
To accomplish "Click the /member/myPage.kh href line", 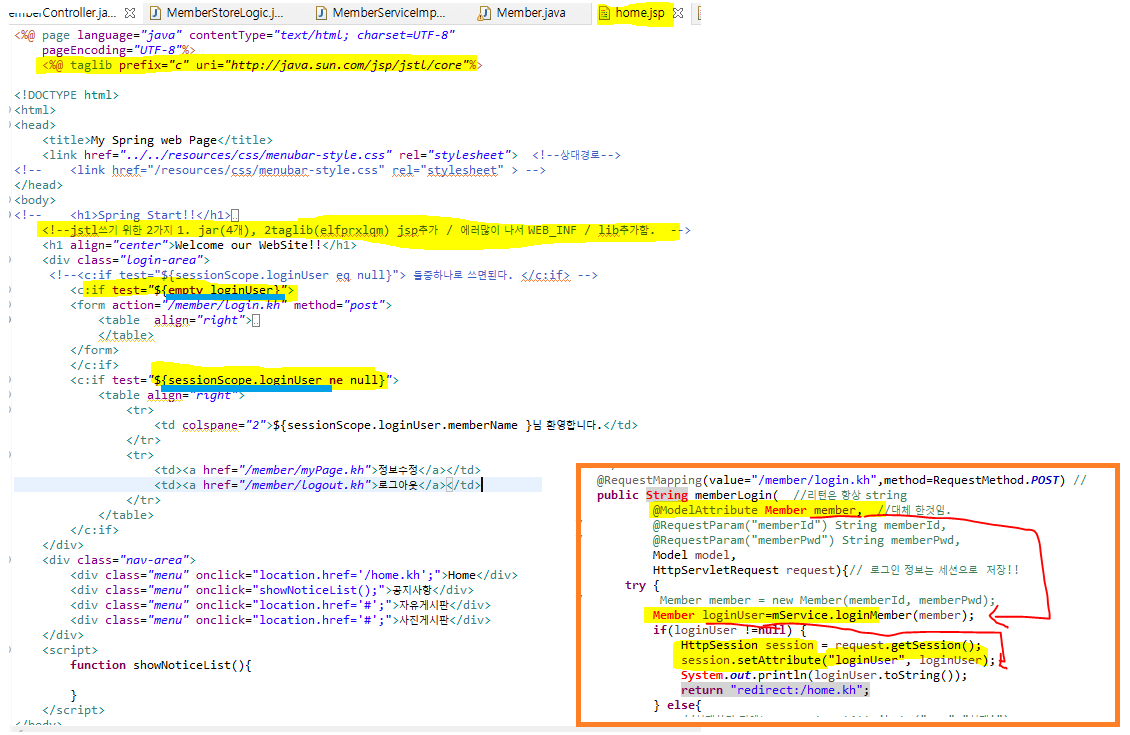I will 317,470.
